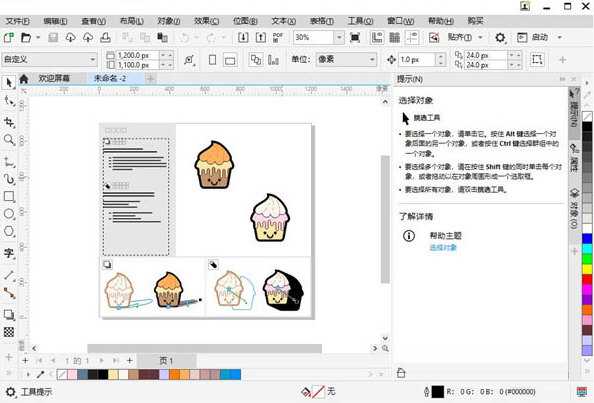The height and width of the screenshot is (403, 594).
Task: Create a new document from toolbar
Action: tap(8, 37)
